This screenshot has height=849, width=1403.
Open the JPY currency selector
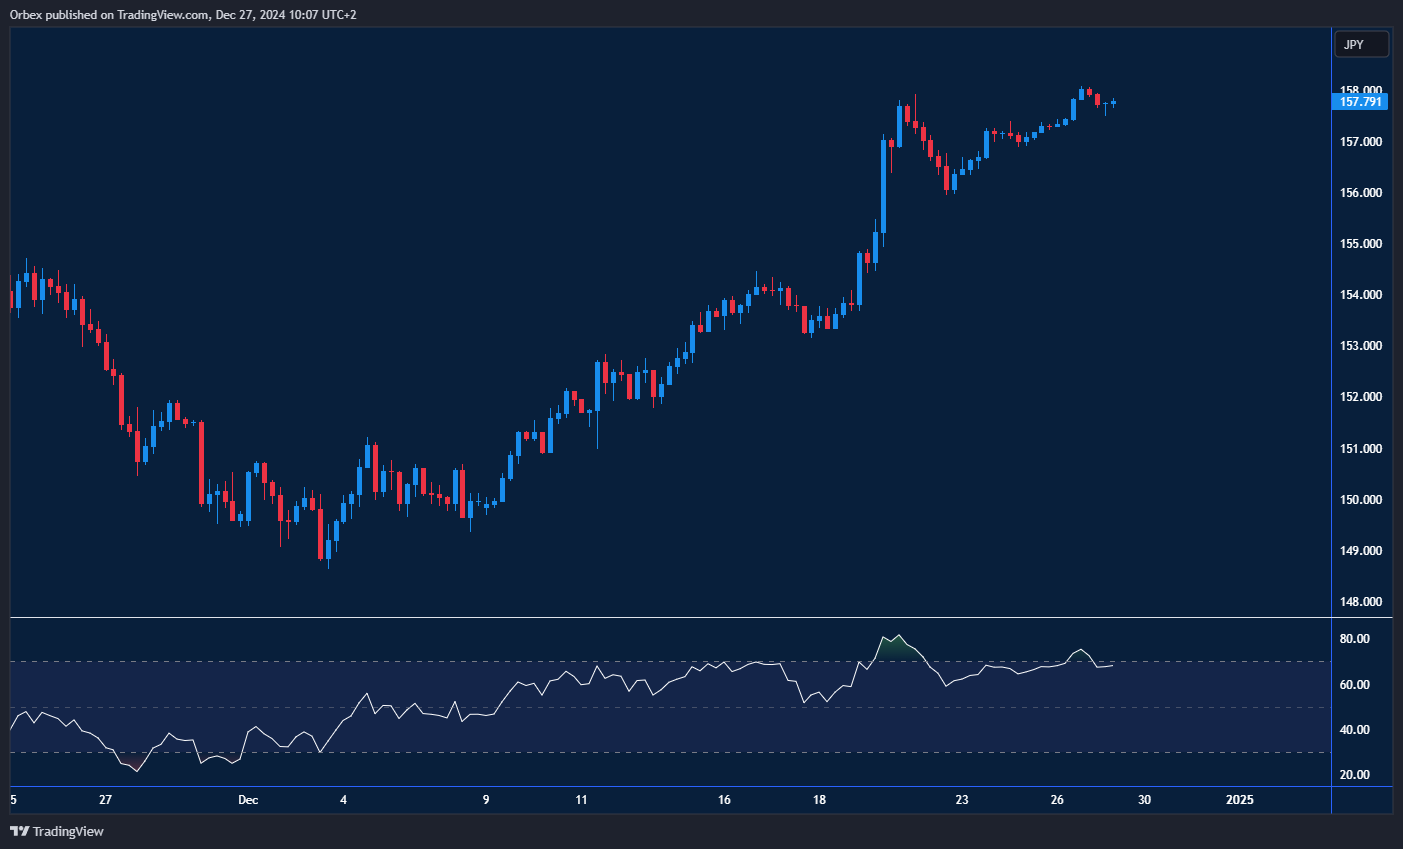(x=1361, y=45)
